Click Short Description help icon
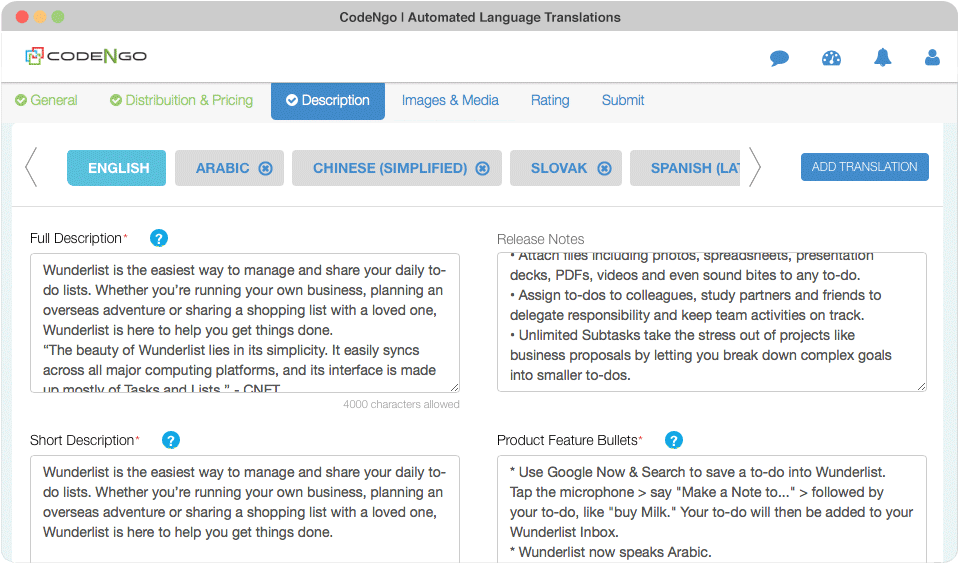The image size is (960, 563). pyautogui.click(x=171, y=440)
